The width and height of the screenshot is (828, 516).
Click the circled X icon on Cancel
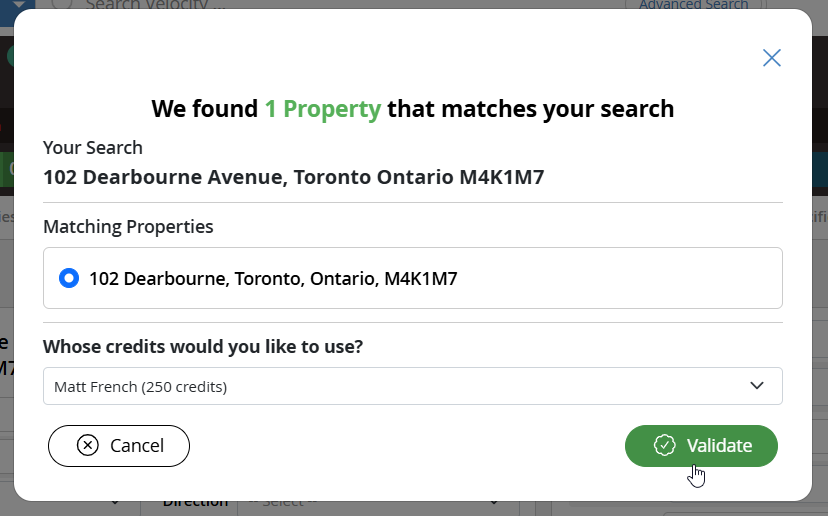click(x=88, y=445)
